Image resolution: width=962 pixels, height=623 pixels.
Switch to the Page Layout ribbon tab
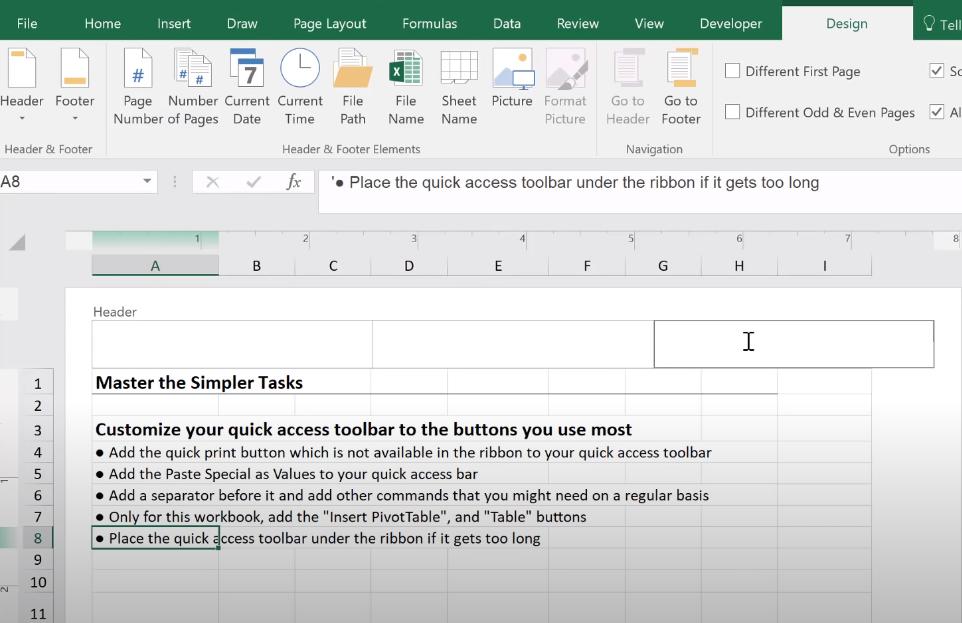[329, 22]
